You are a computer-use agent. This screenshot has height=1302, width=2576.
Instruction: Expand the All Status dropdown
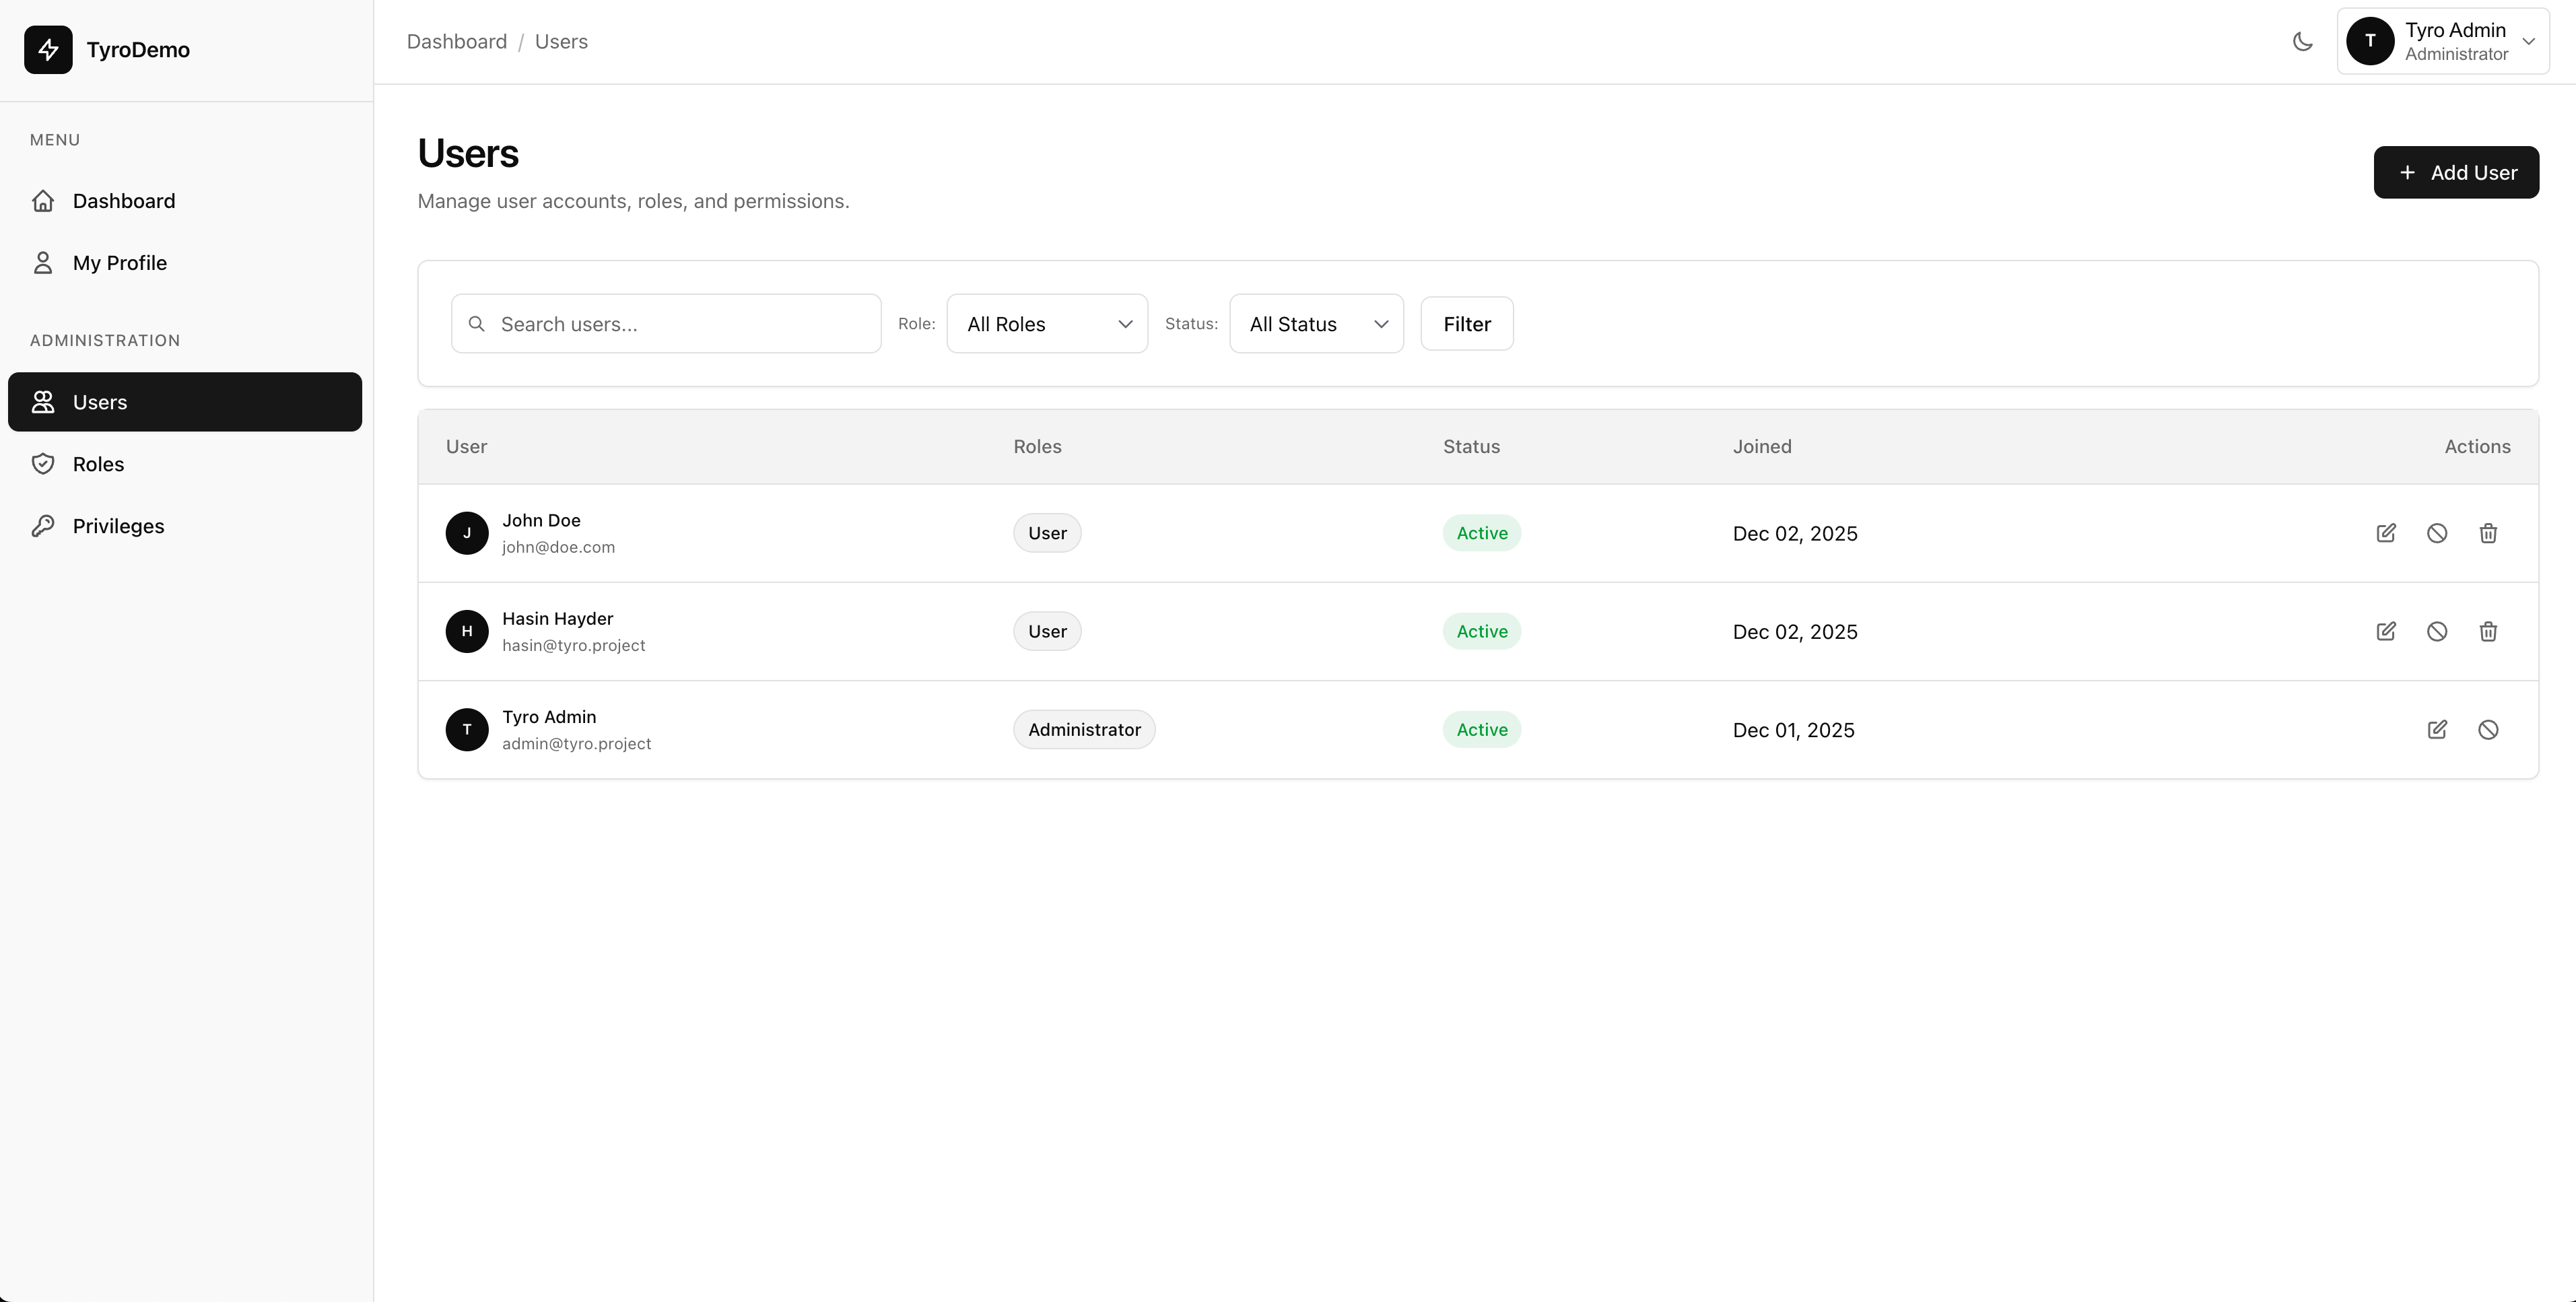pos(1316,324)
